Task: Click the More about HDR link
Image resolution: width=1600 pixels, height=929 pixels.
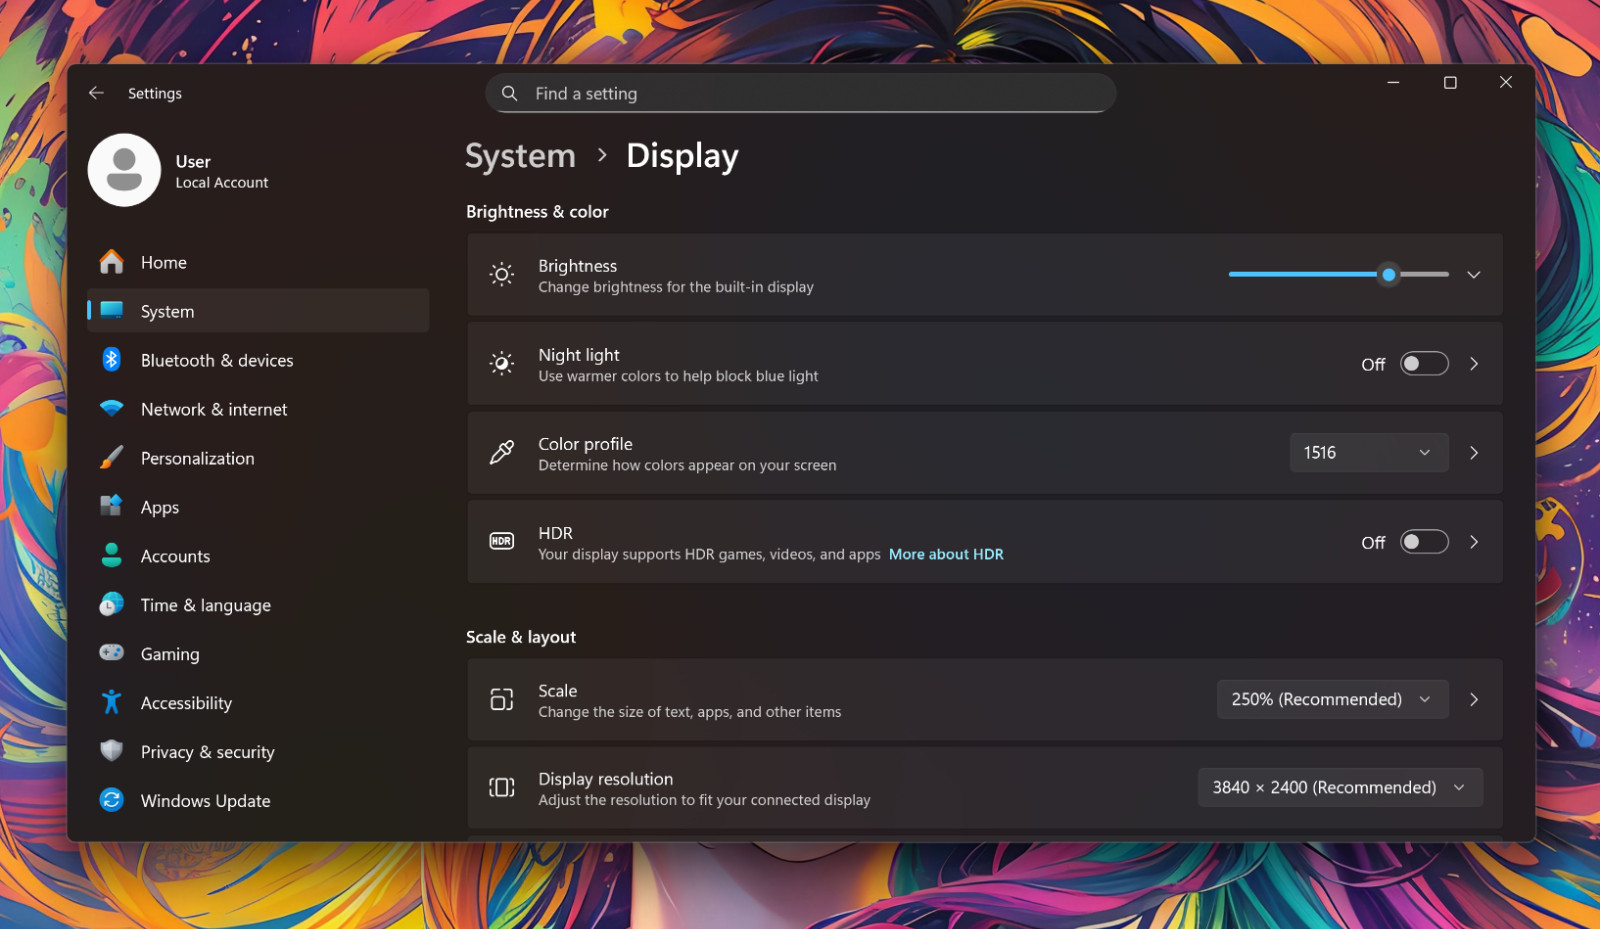Action: pyautogui.click(x=946, y=554)
